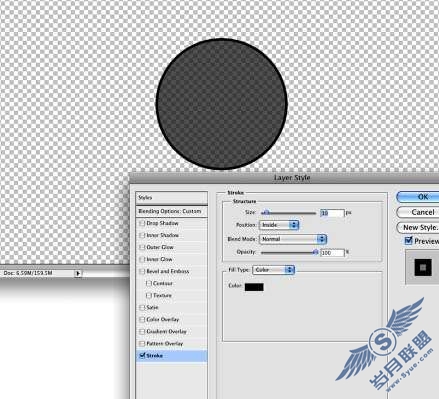Select the Stroke row label
The image size is (439, 399).
(x=154, y=356)
